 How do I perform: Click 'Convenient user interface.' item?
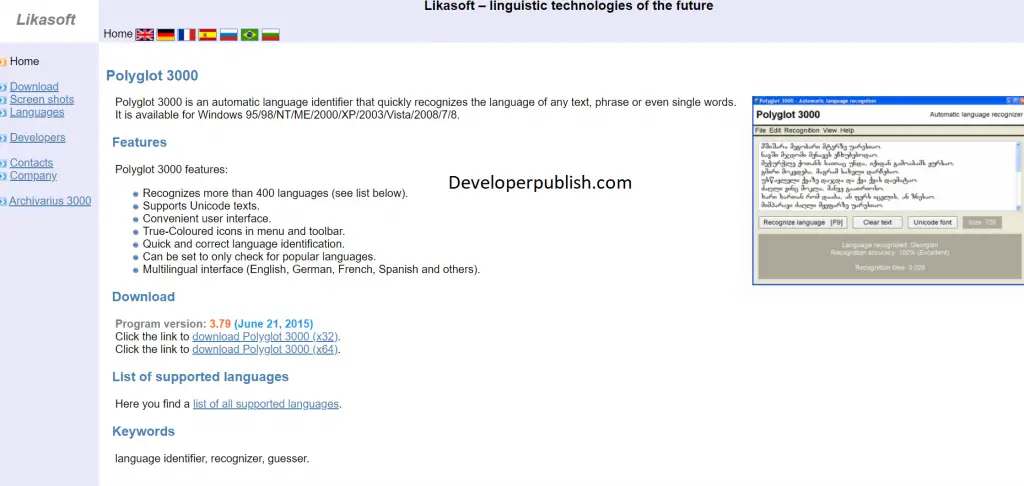click(x=207, y=219)
